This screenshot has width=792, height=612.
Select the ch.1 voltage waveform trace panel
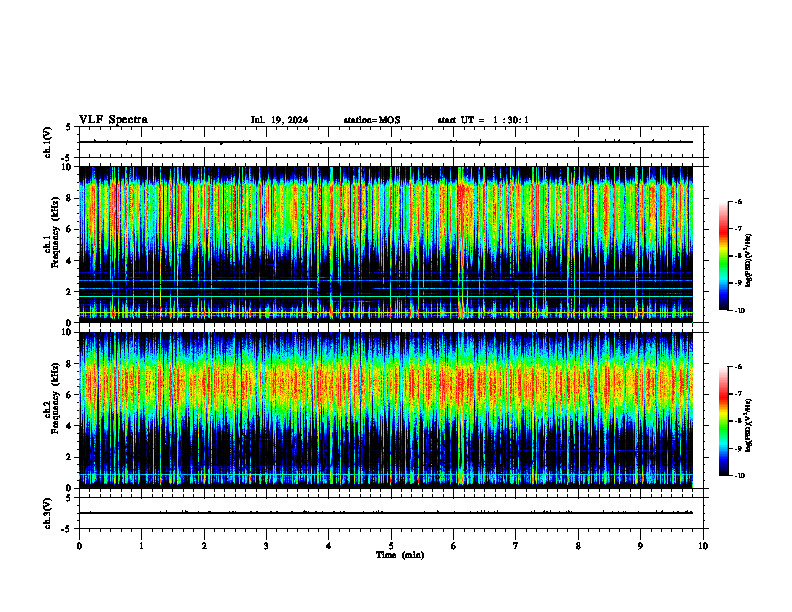point(391,142)
